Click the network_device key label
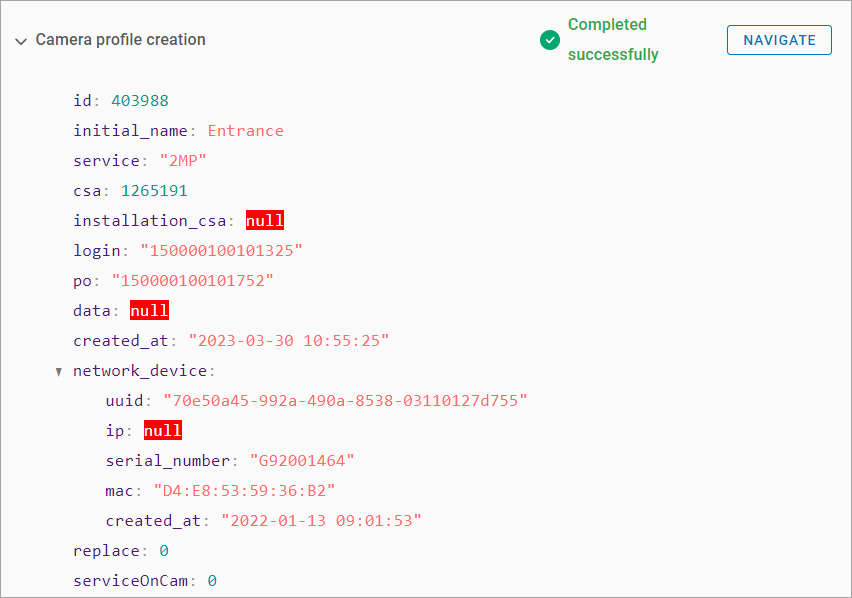Screen dimensions: 852x598 pos(142,371)
